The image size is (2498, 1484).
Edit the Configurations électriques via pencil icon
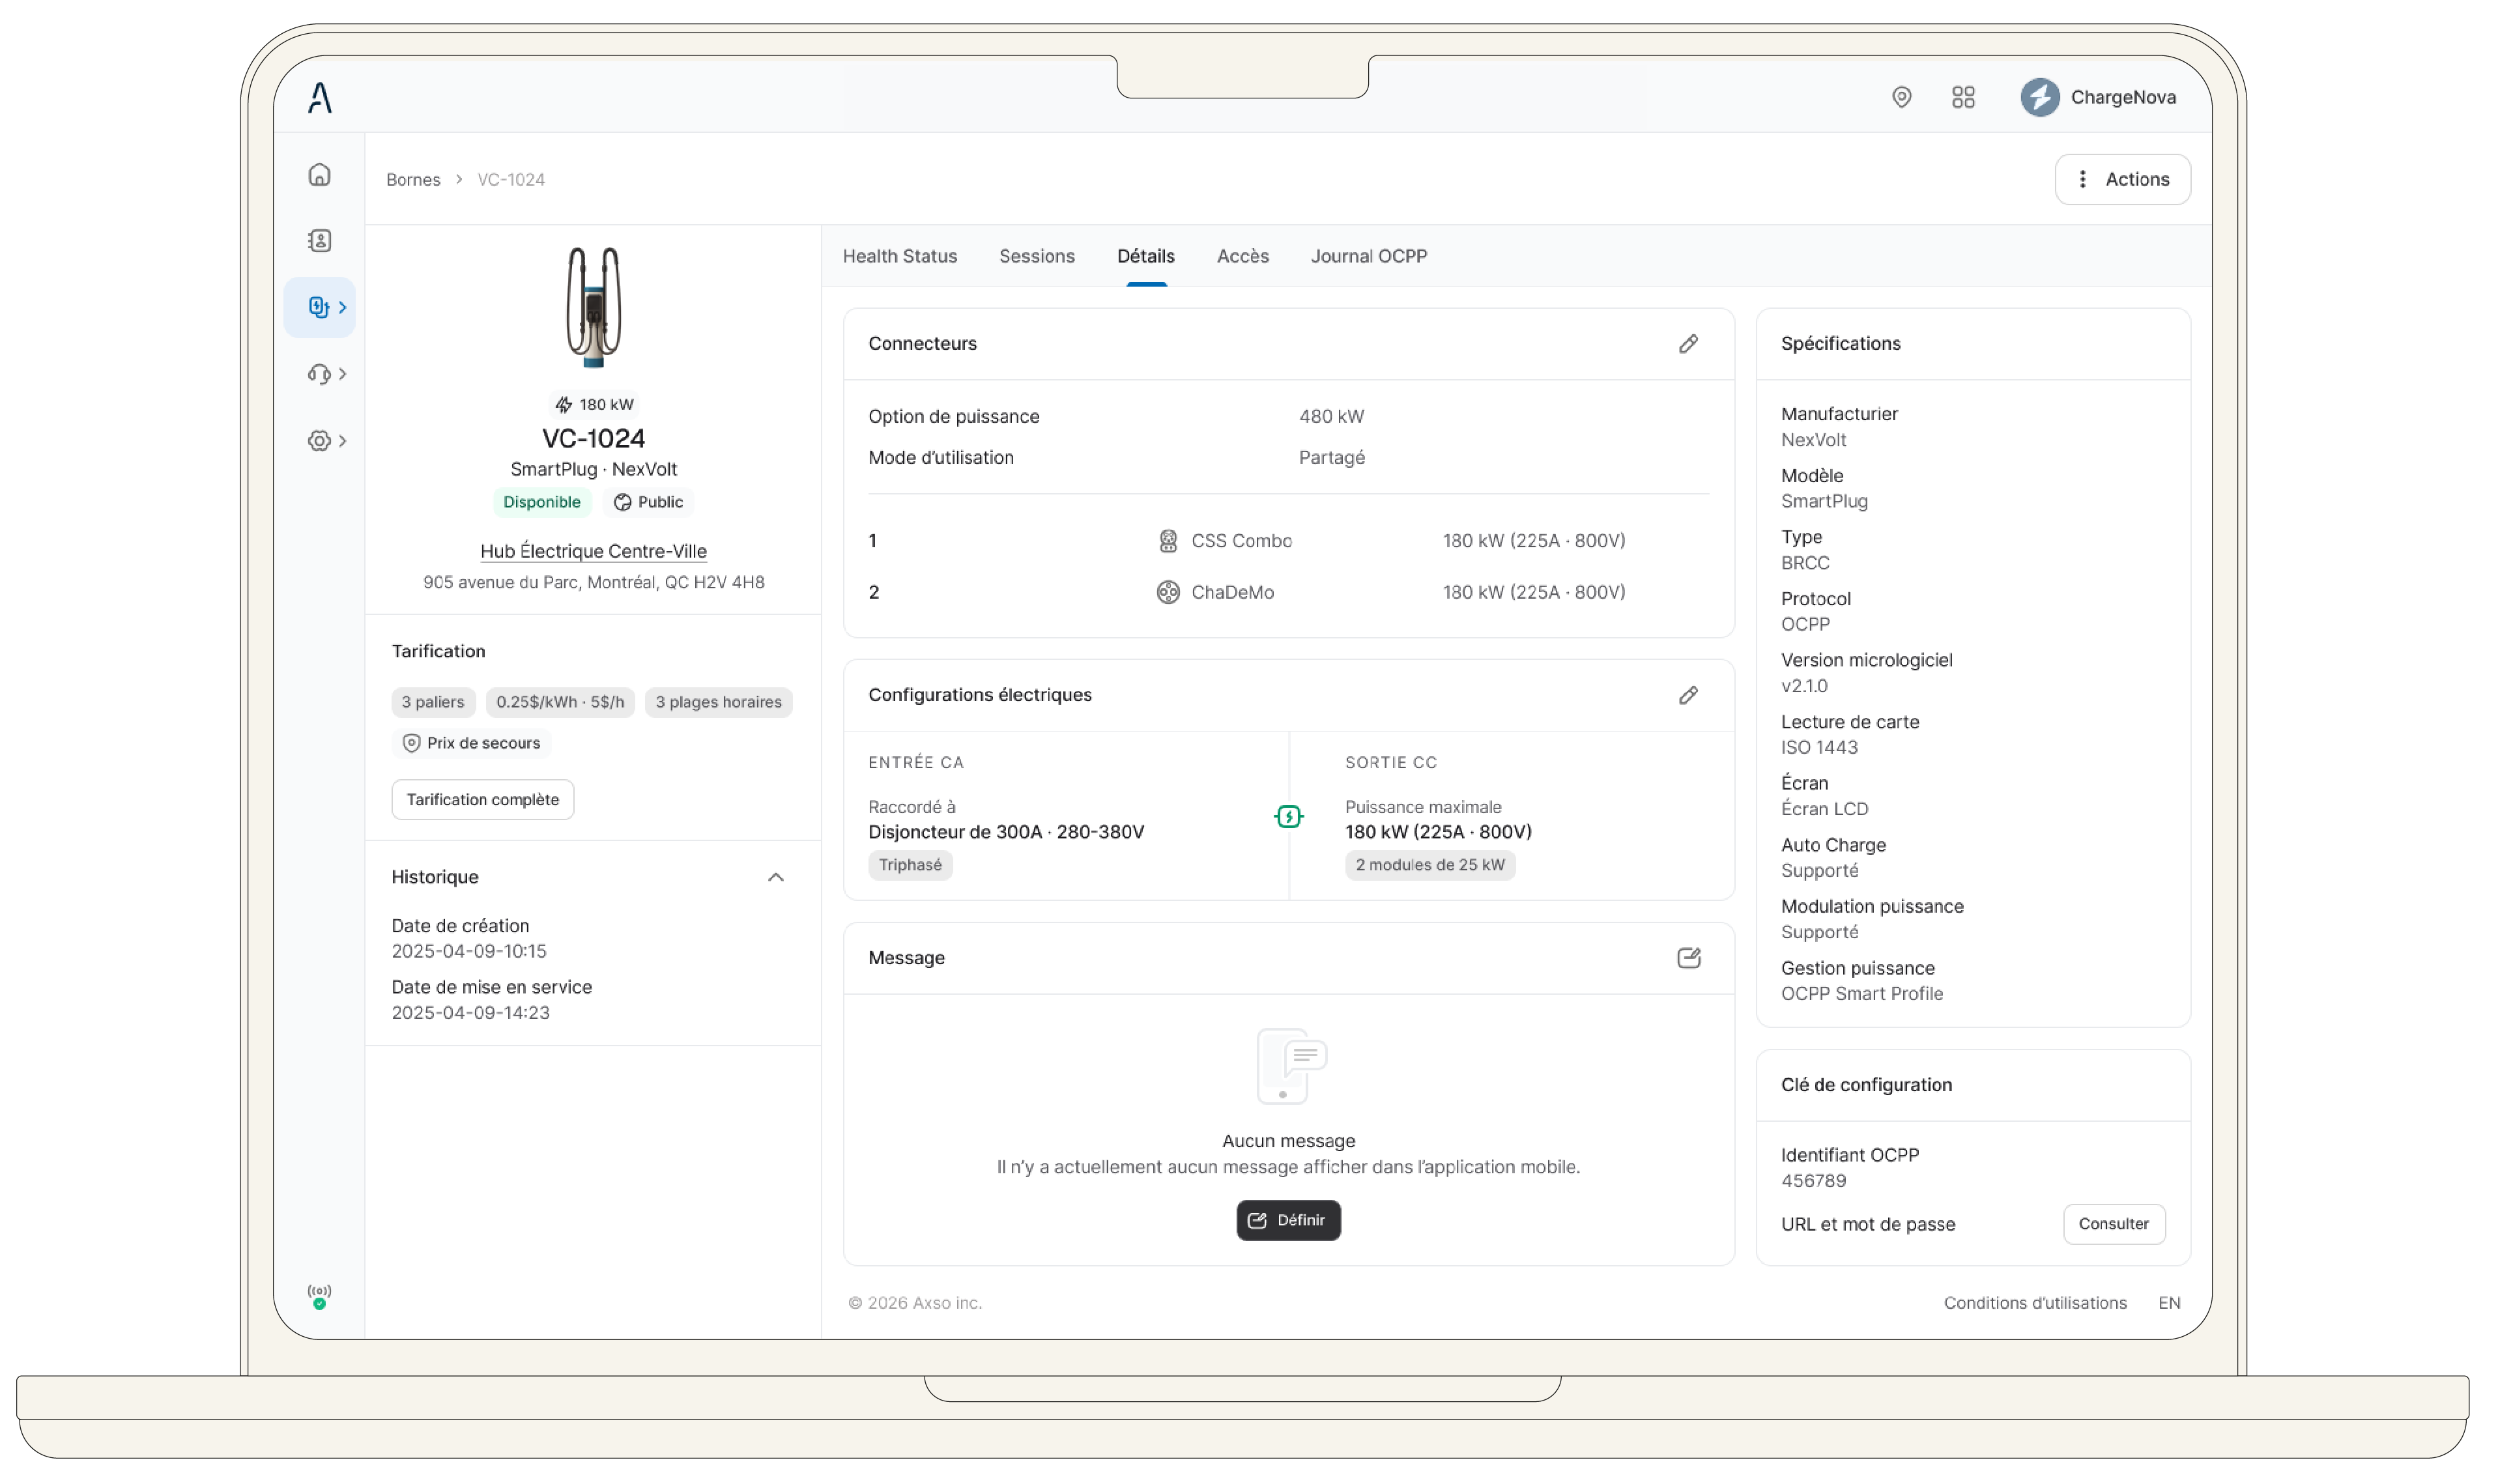1689,695
